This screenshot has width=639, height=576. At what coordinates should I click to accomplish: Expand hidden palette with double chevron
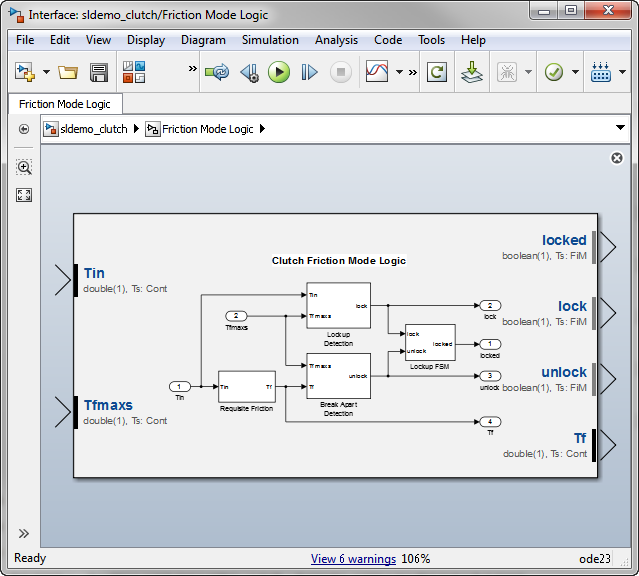coord(24,533)
